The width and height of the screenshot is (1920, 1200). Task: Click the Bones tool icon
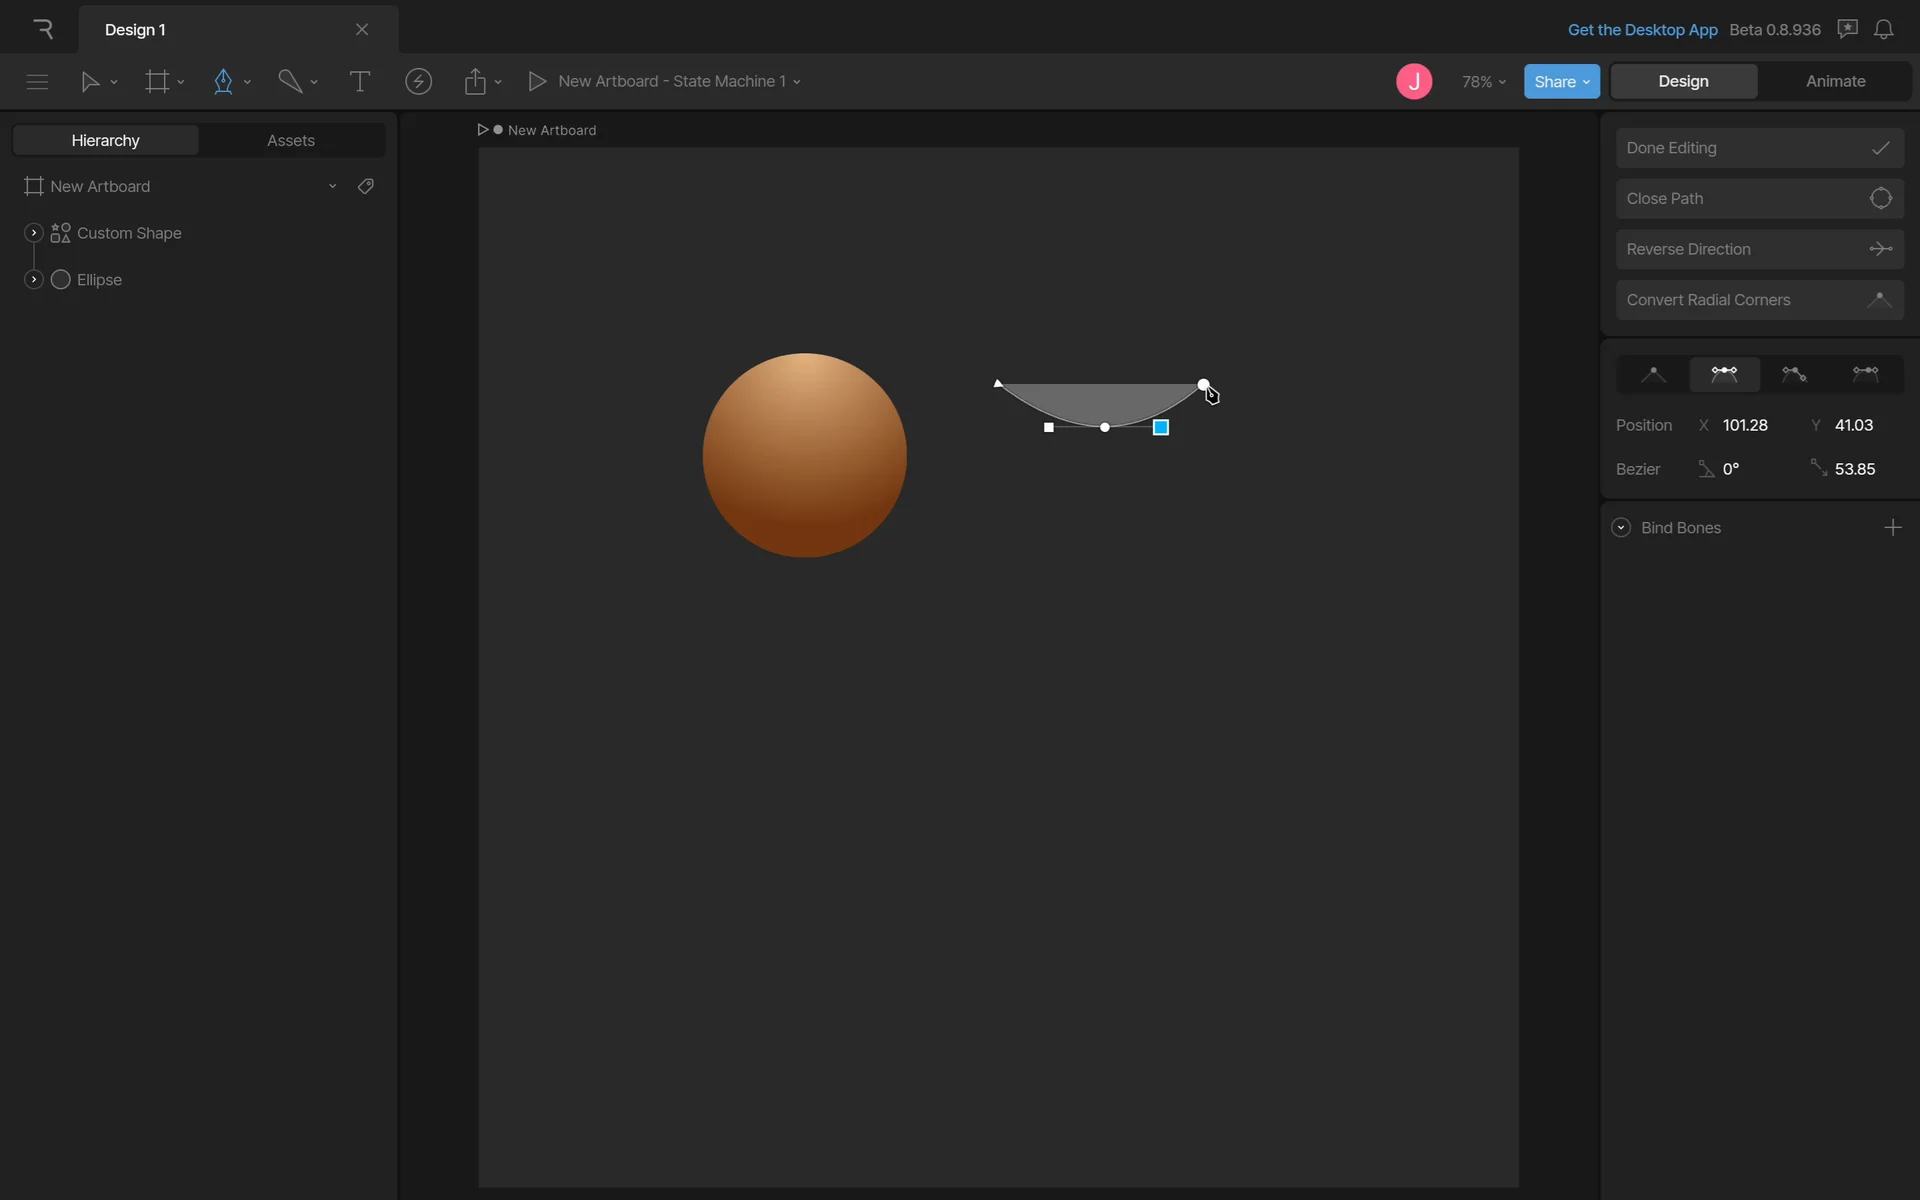tap(290, 81)
